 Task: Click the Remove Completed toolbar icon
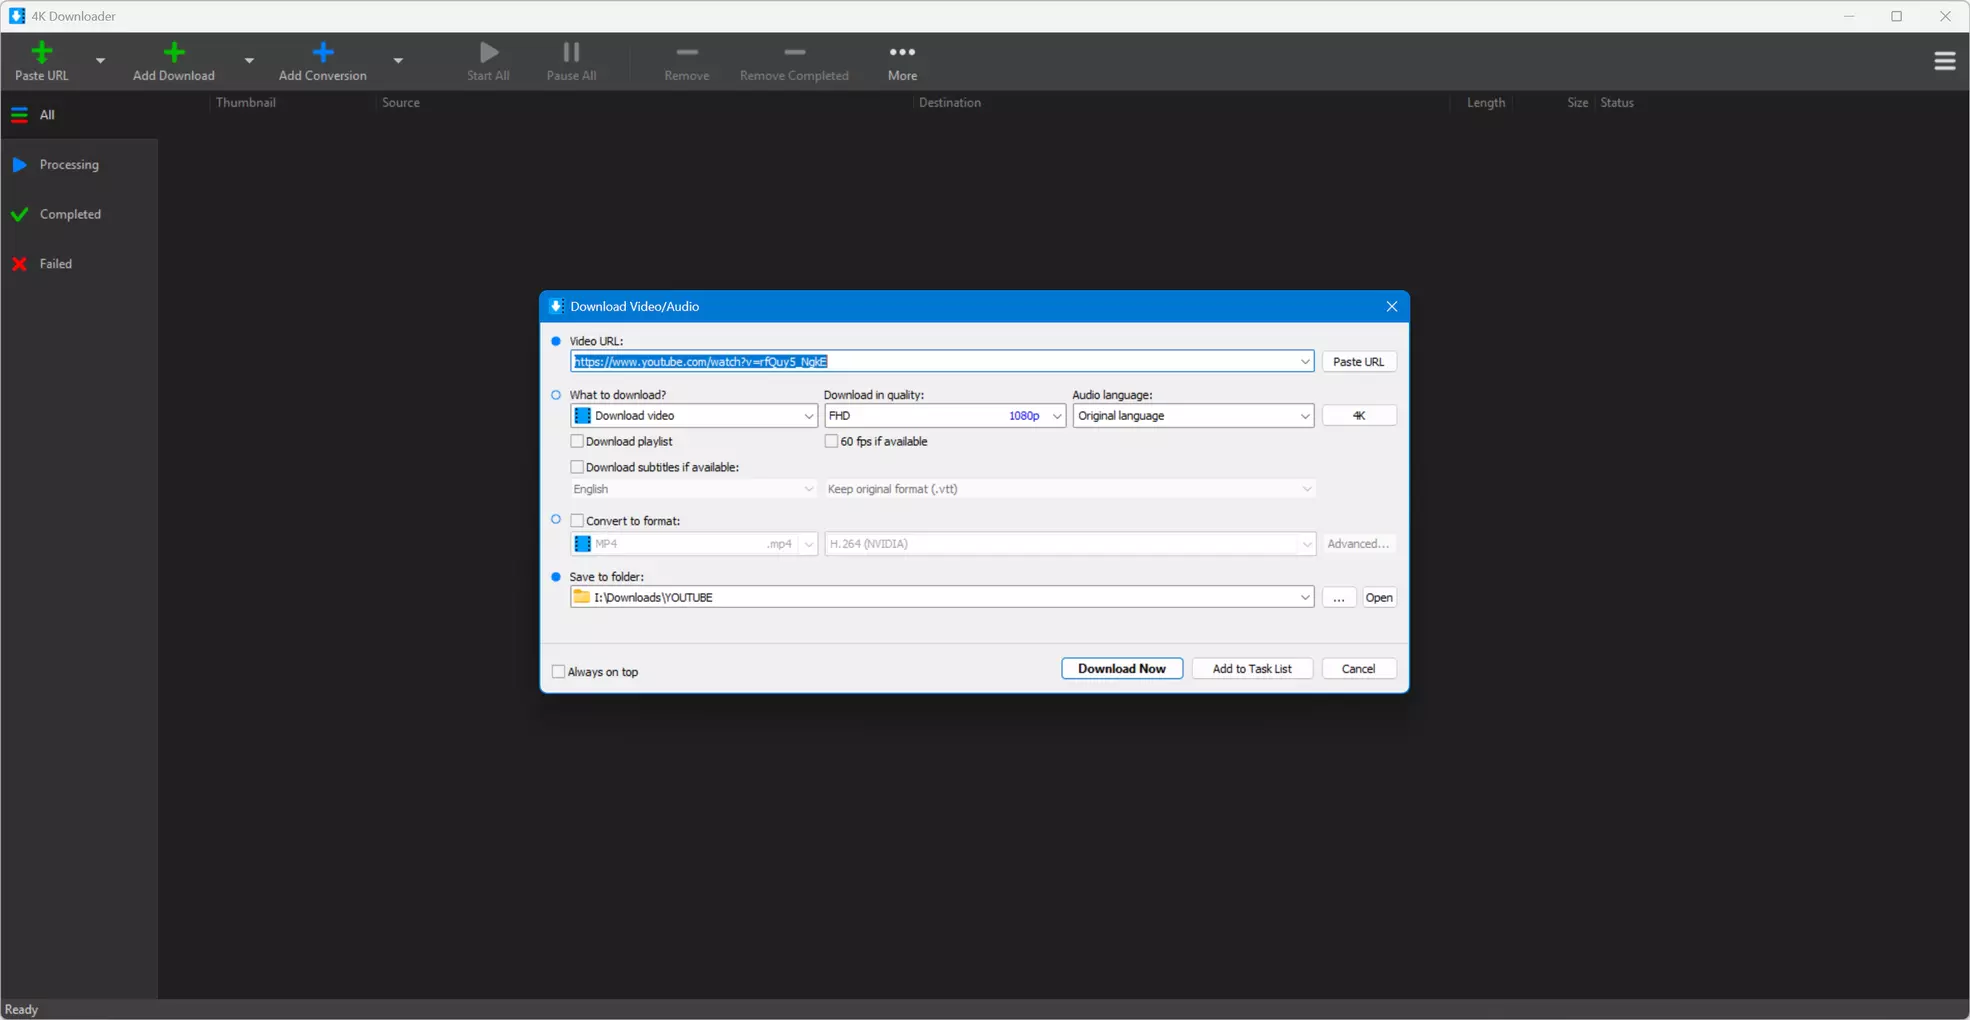794,52
